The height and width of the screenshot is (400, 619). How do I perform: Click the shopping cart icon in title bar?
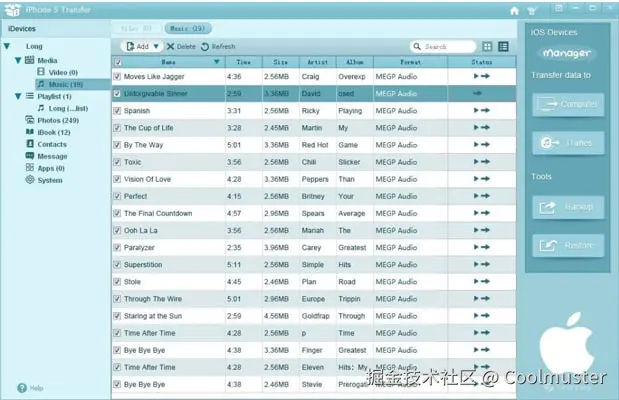point(532,11)
